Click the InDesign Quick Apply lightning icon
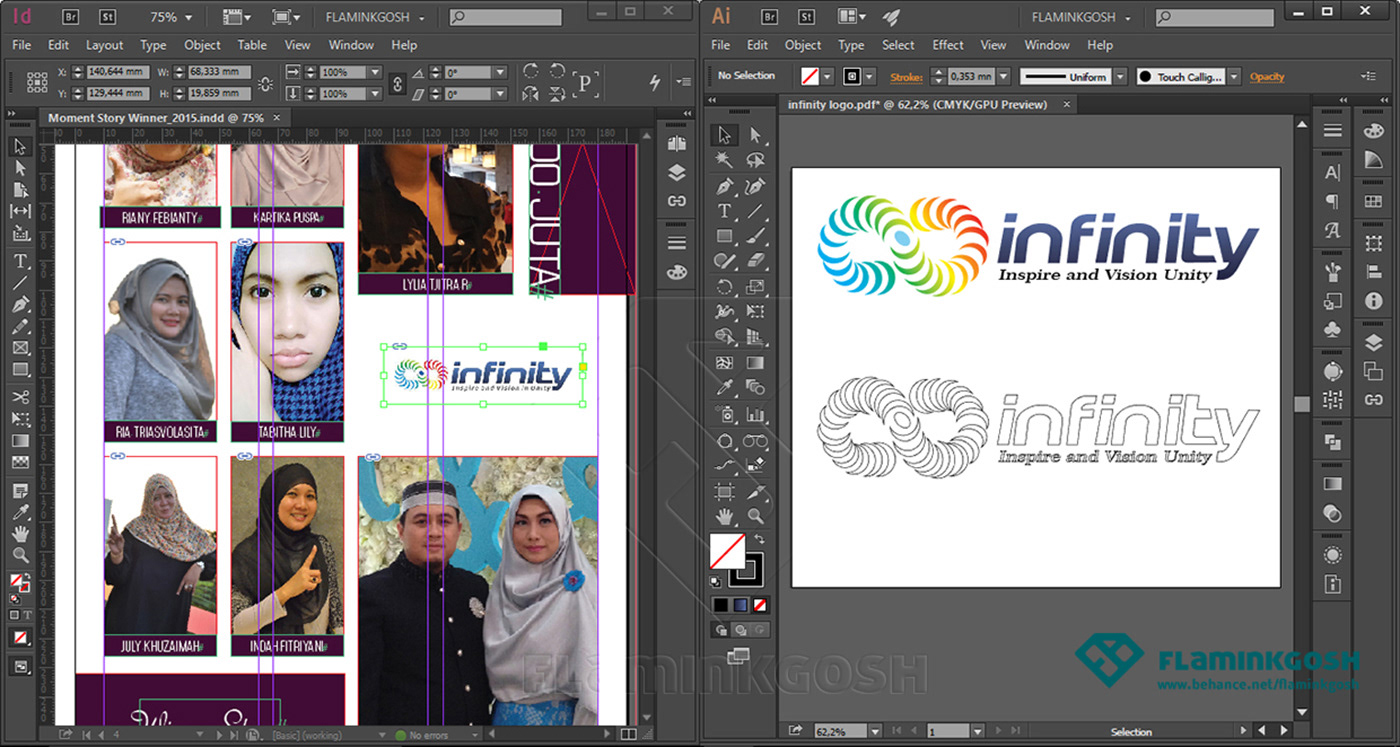 (656, 82)
